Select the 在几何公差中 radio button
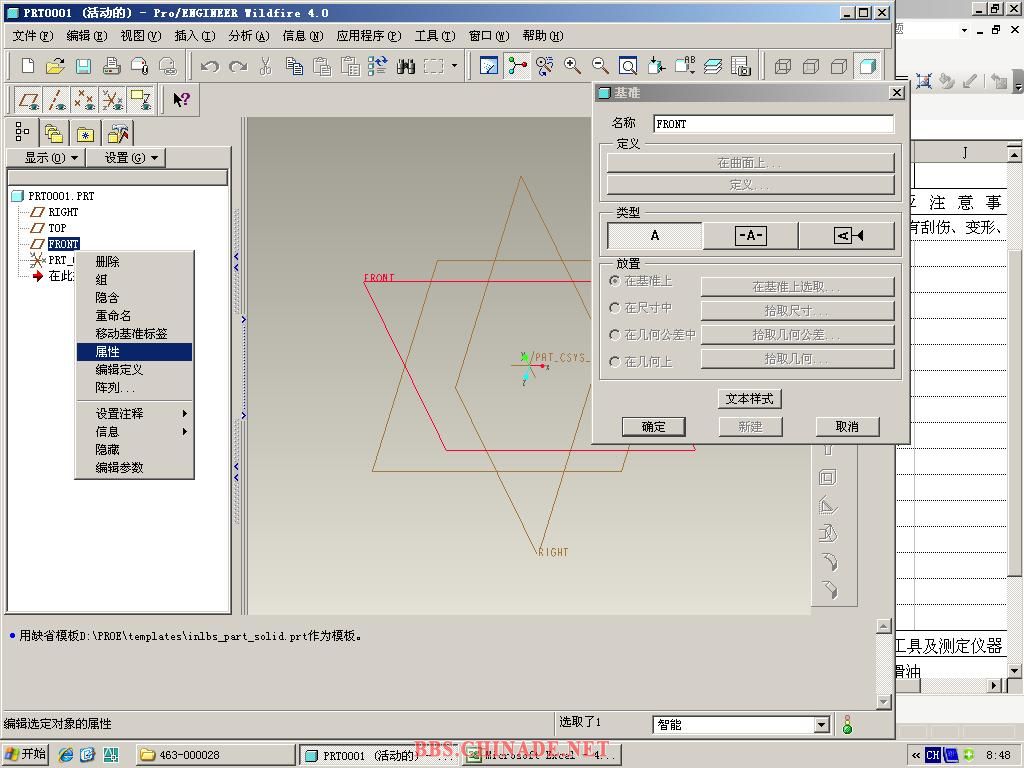This screenshot has width=1024, height=768. pyautogui.click(x=615, y=335)
